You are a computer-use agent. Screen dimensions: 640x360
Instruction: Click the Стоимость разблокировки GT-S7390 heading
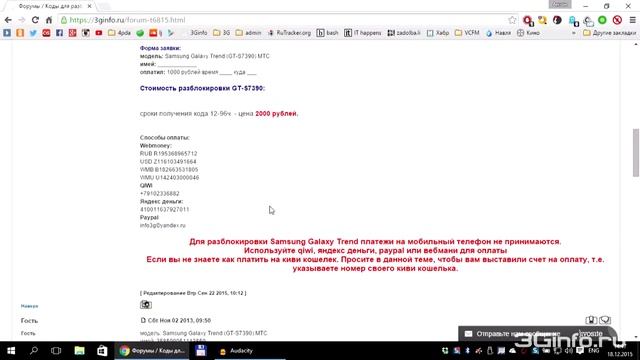202,88
